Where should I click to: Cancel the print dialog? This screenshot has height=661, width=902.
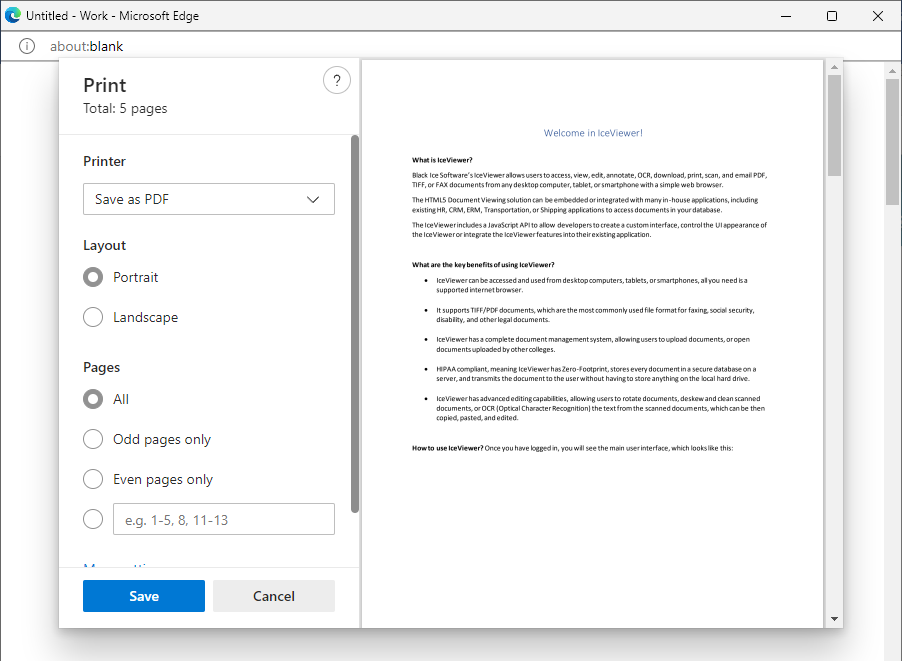274,596
